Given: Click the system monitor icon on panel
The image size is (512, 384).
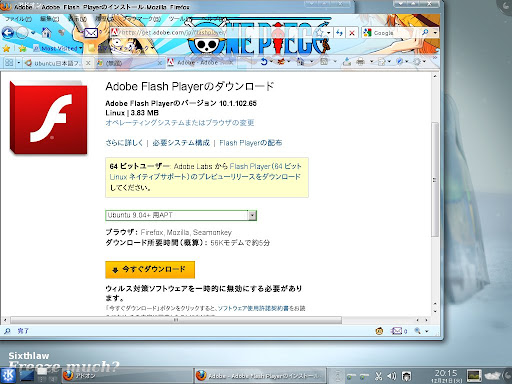Looking at the screenshot, I should pyautogui.click(x=474, y=376).
